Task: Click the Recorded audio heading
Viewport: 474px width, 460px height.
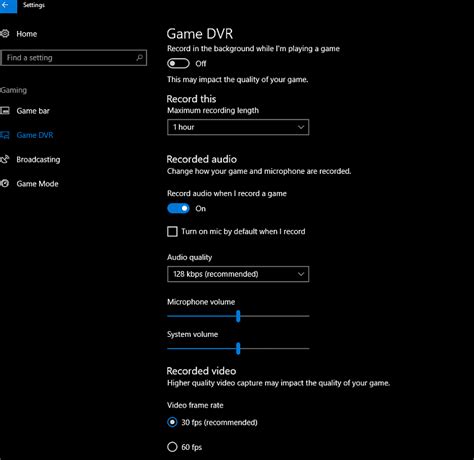Action: (202, 159)
